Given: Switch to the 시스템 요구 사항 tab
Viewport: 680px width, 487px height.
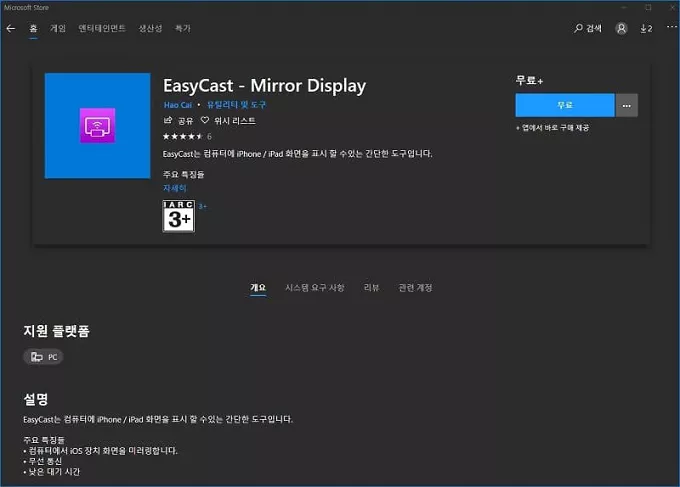Looking at the screenshot, I should [314, 288].
